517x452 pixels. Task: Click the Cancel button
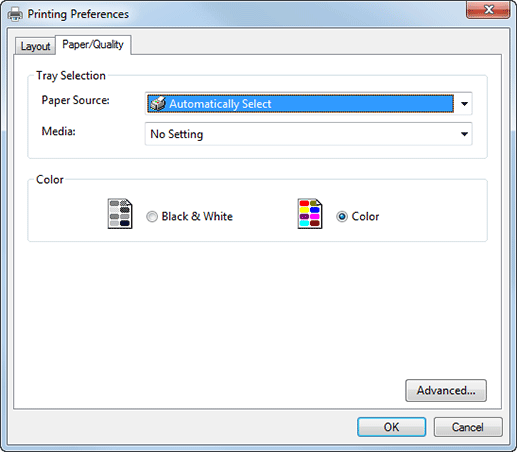tap(468, 427)
